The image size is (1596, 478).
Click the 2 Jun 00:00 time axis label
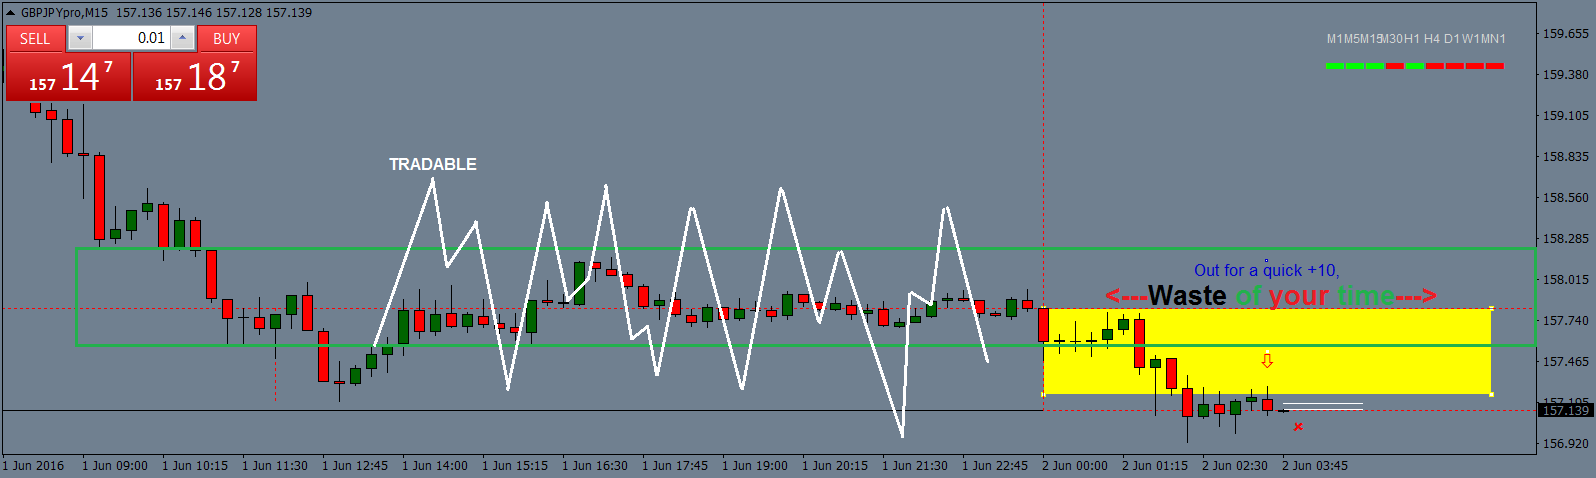[1075, 466]
